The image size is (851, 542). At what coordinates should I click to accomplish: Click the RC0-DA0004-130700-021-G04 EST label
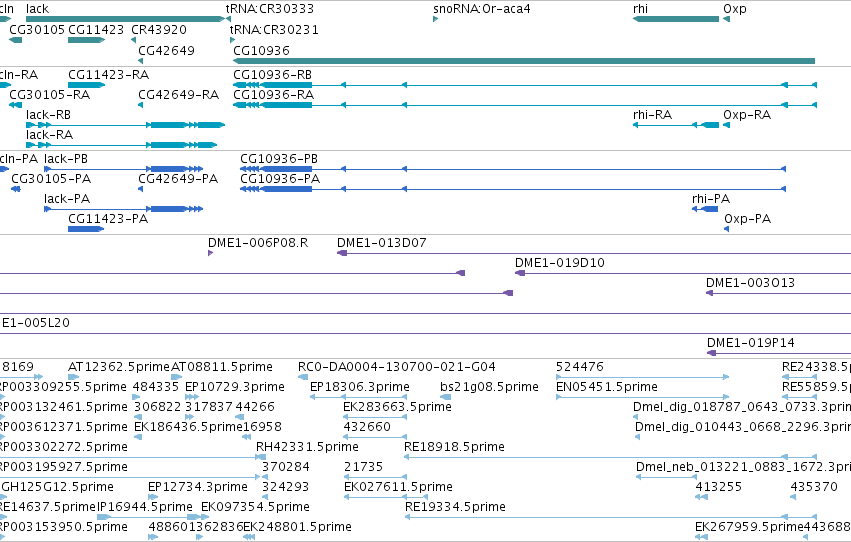click(397, 367)
